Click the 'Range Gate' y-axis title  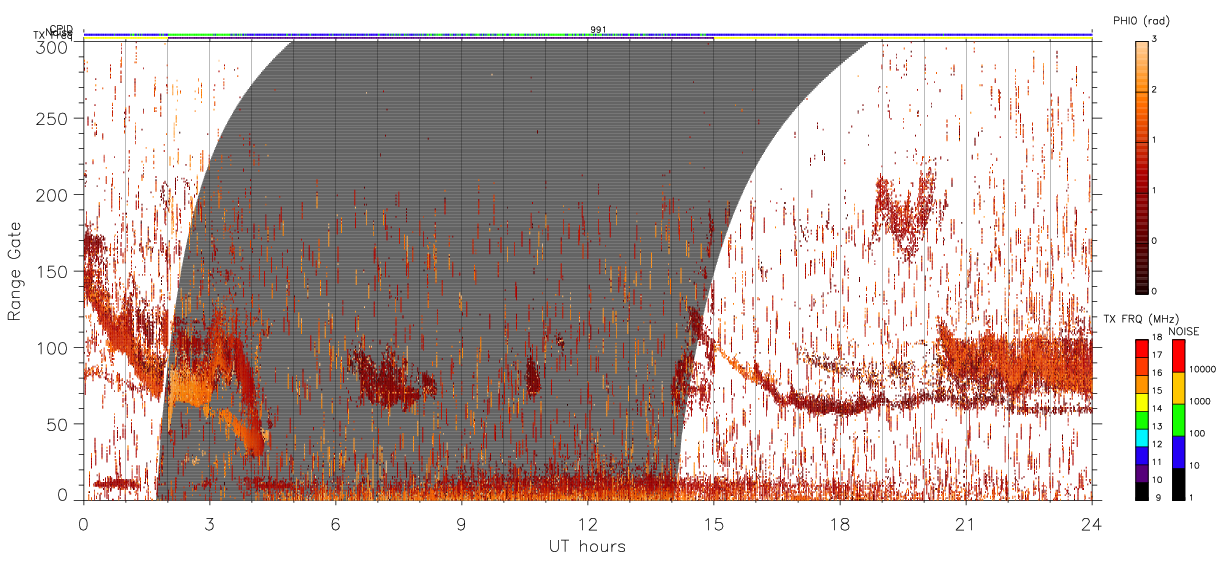point(15,270)
